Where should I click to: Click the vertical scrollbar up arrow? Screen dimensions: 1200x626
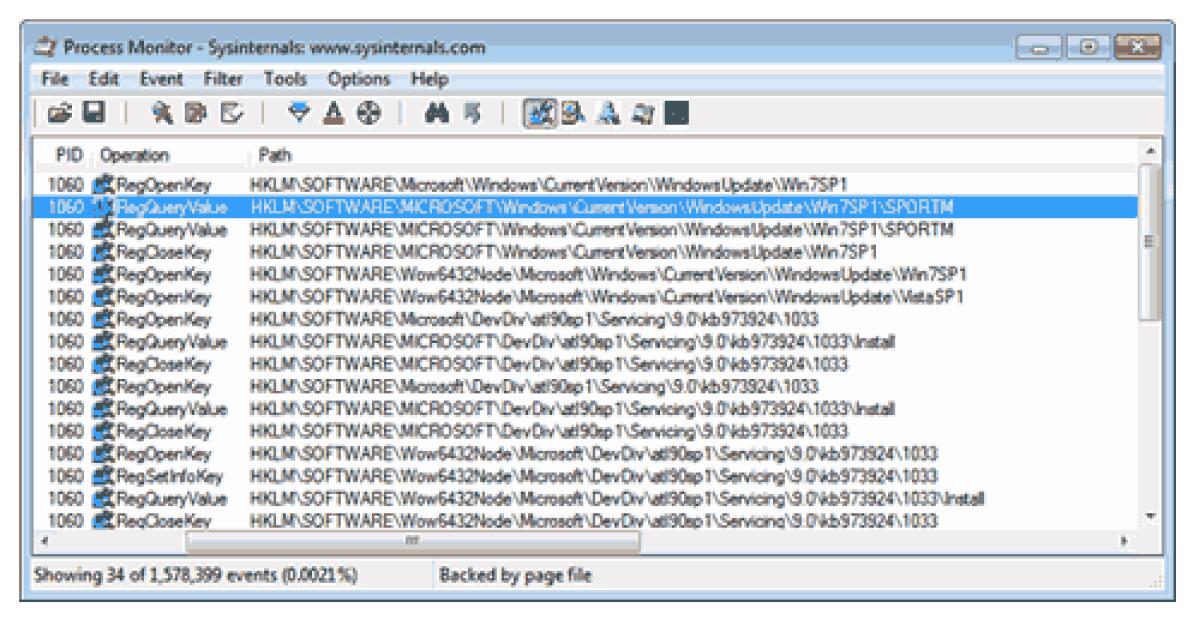[1150, 150]
